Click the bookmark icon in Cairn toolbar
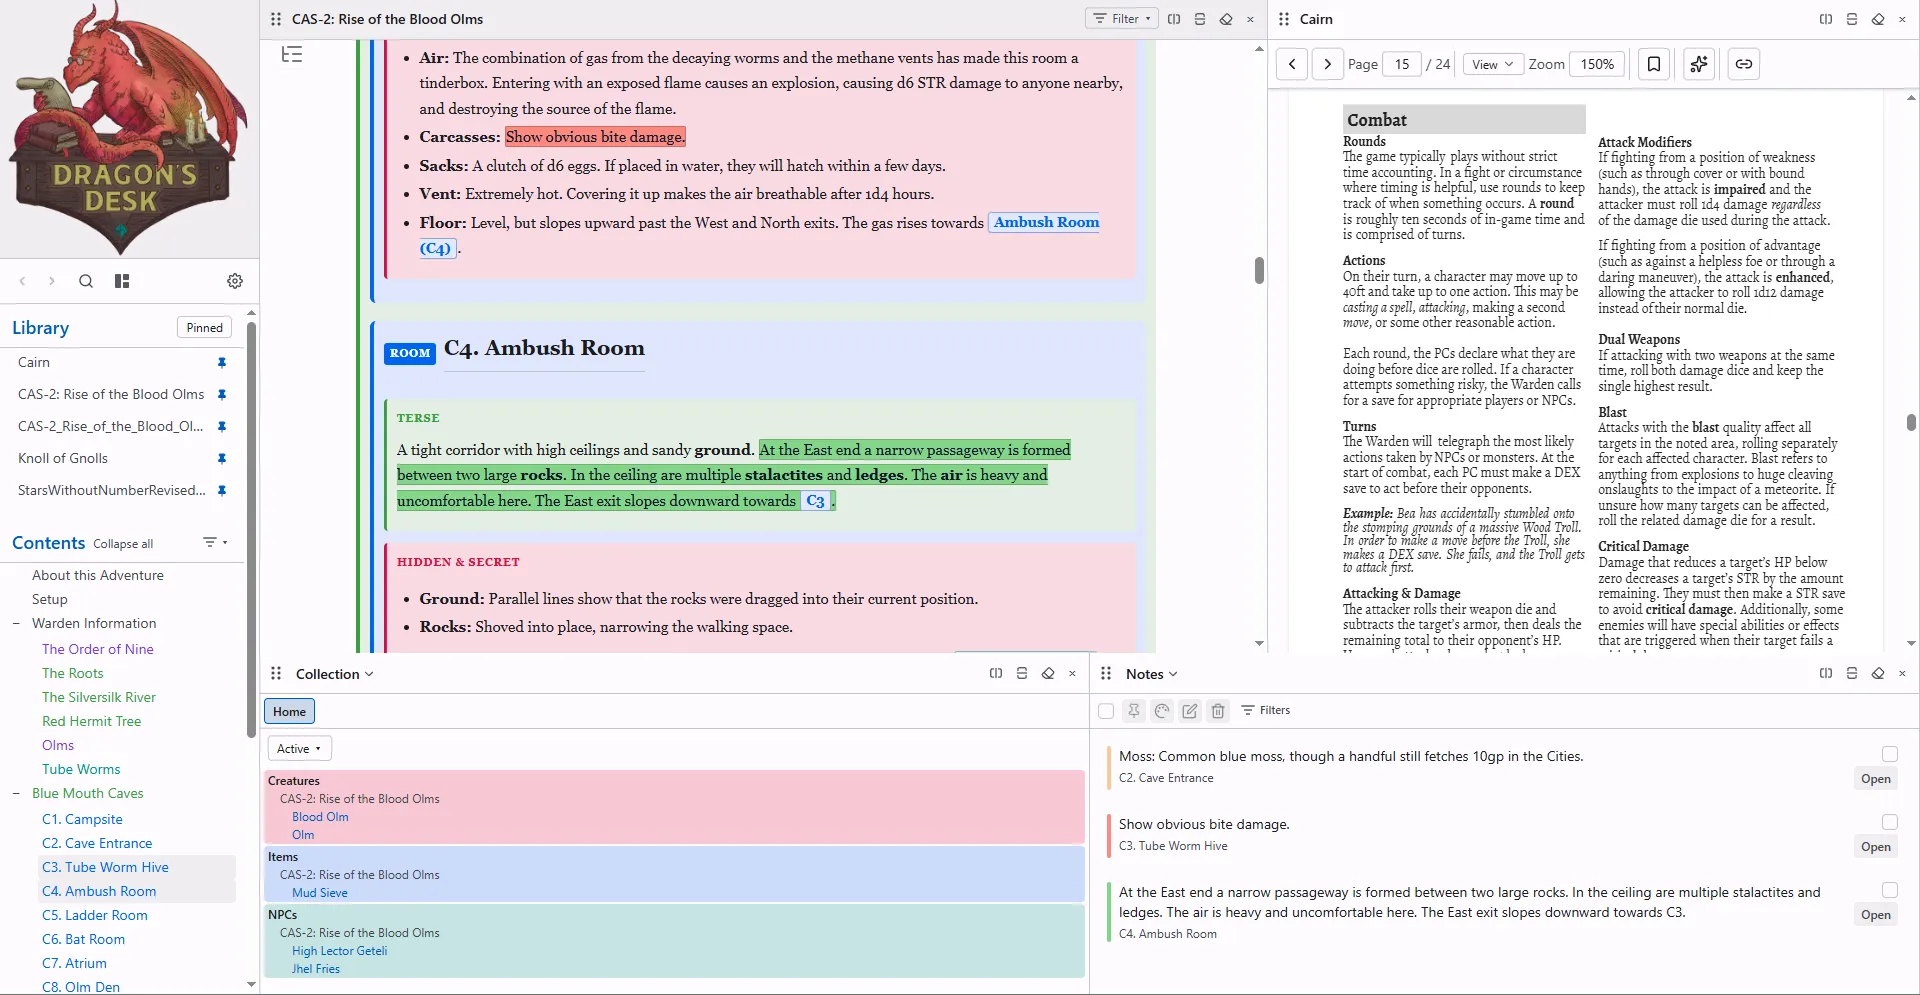This screenshot has height=995, width=1920. pos(1654,64)
